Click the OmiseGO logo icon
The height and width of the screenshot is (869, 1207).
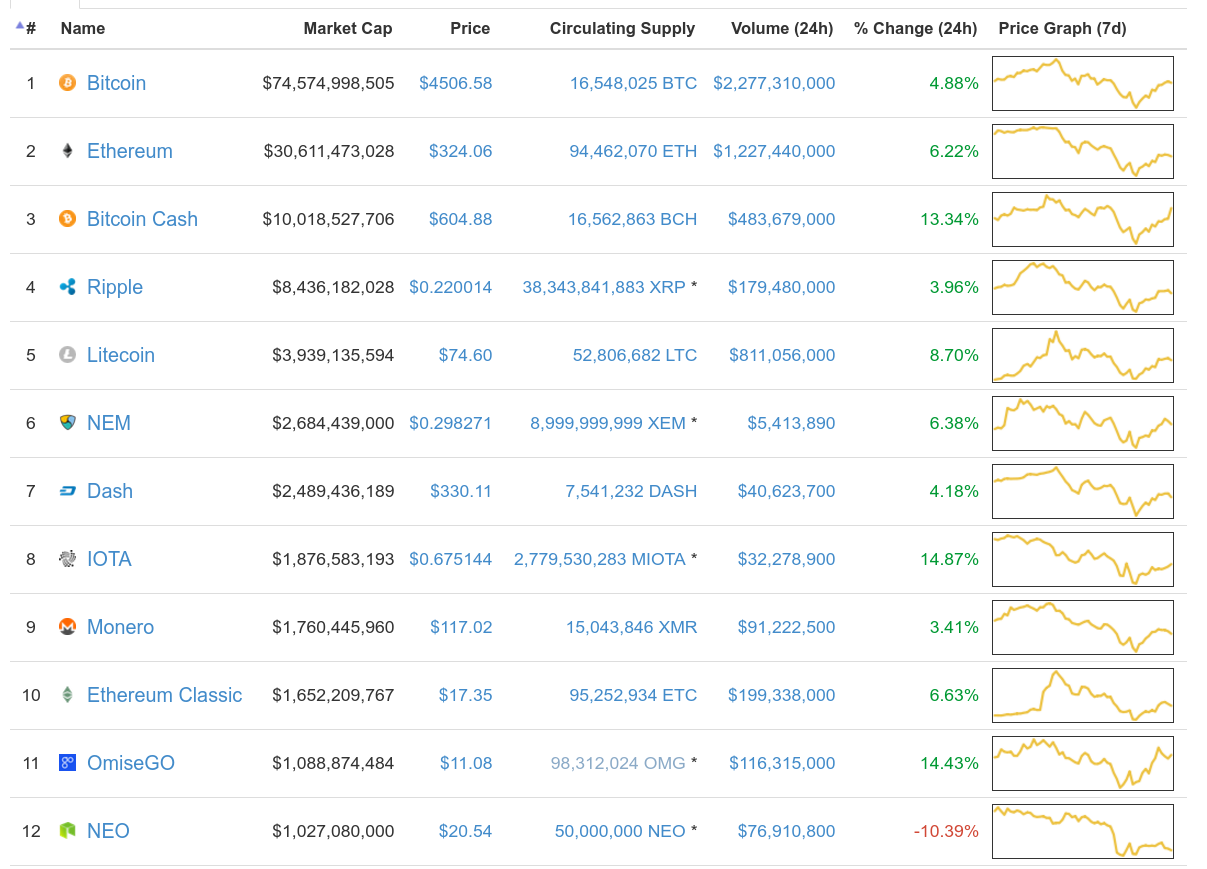[x=67, y=763]
